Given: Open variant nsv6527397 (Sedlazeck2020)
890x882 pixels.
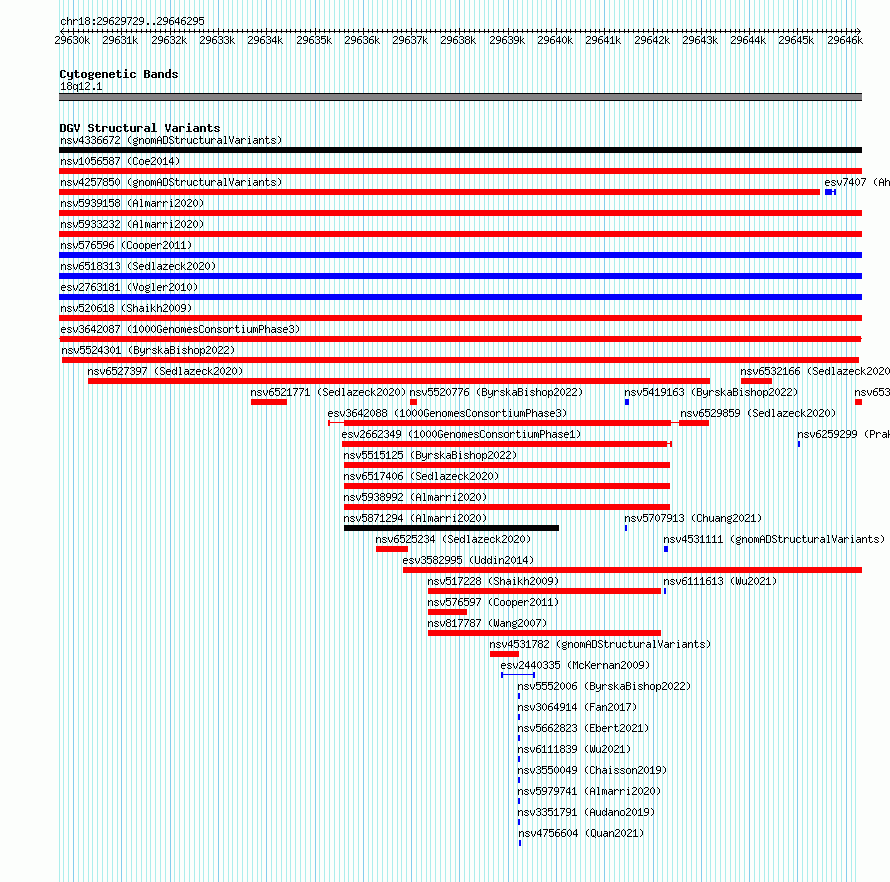Looking at the screenshot, I should pos(165,371).
